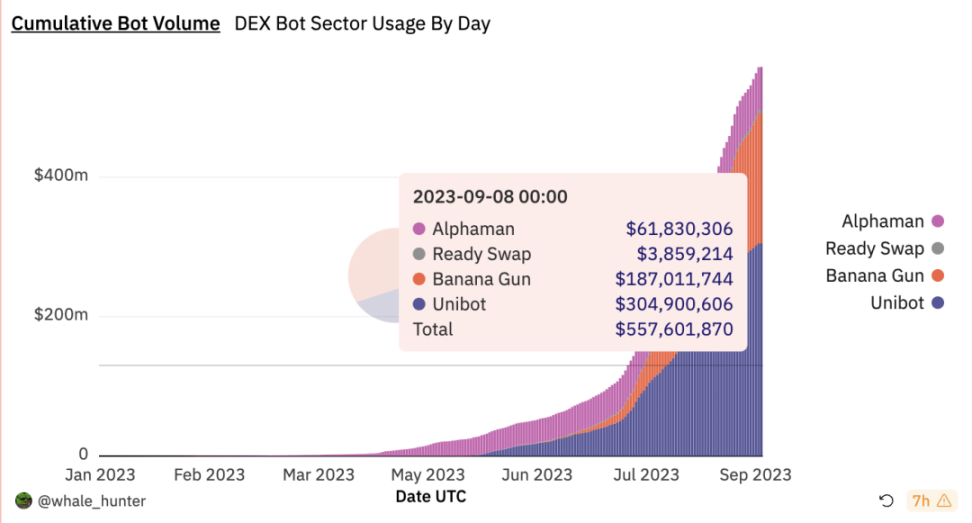Click the Sep 2023 axis label
The width and height of the screenshot is (972, 523).
[755, 475]
